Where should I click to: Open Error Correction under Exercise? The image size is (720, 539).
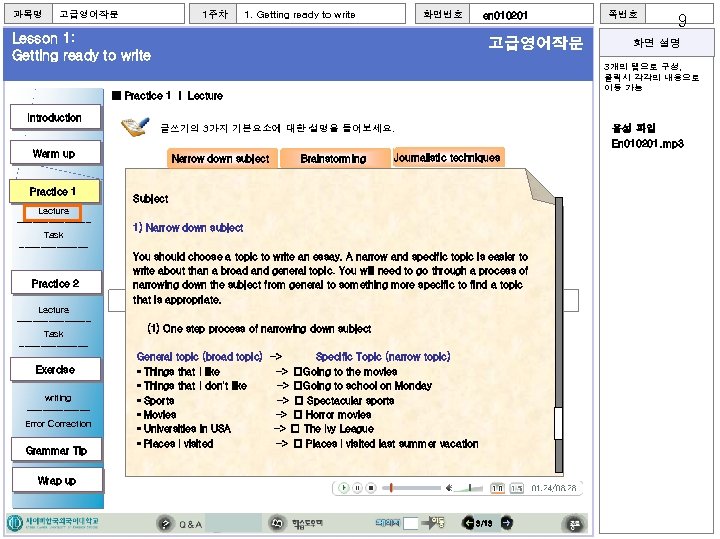coord(58,423)
